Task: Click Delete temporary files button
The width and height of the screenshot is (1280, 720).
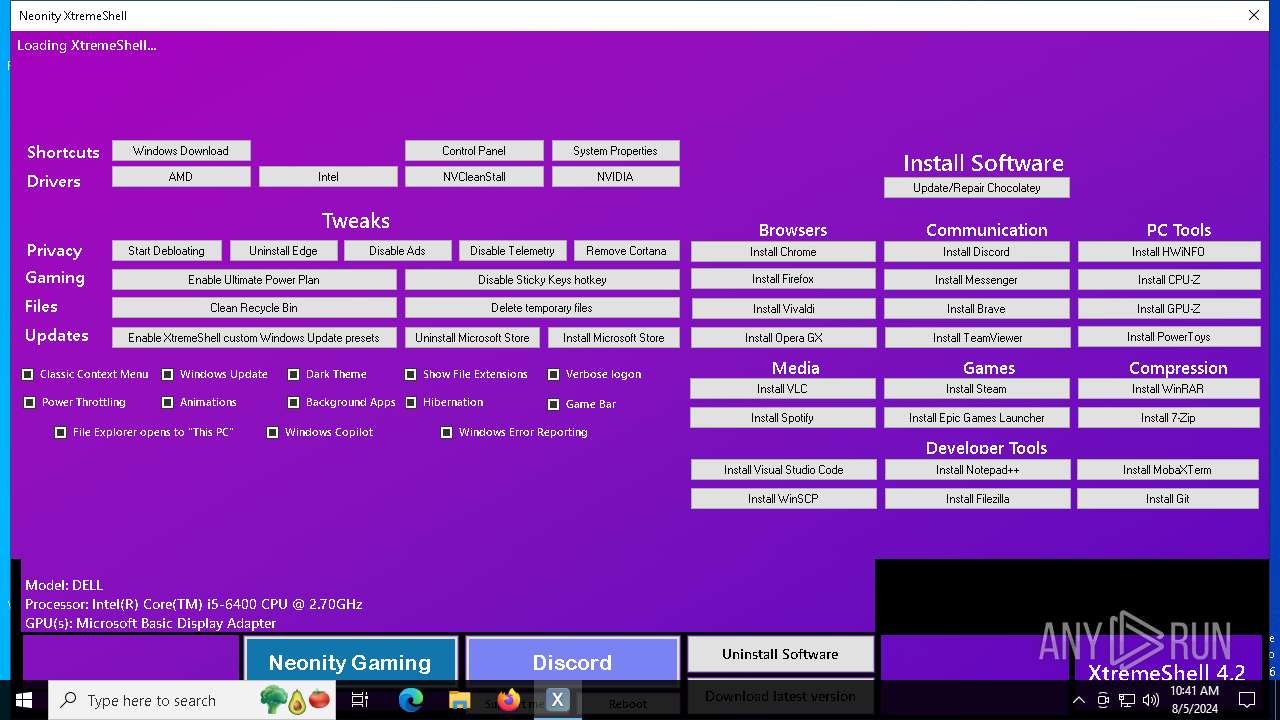Action: point(542,308)
